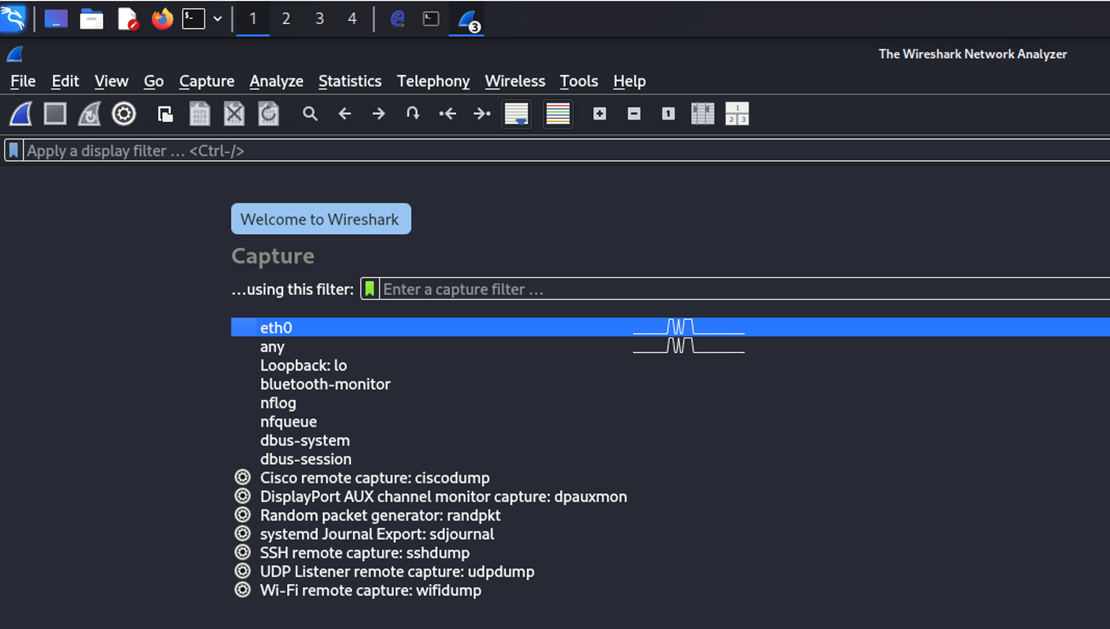Expand the terminal dropdown arrow in panel

[217, 19]
